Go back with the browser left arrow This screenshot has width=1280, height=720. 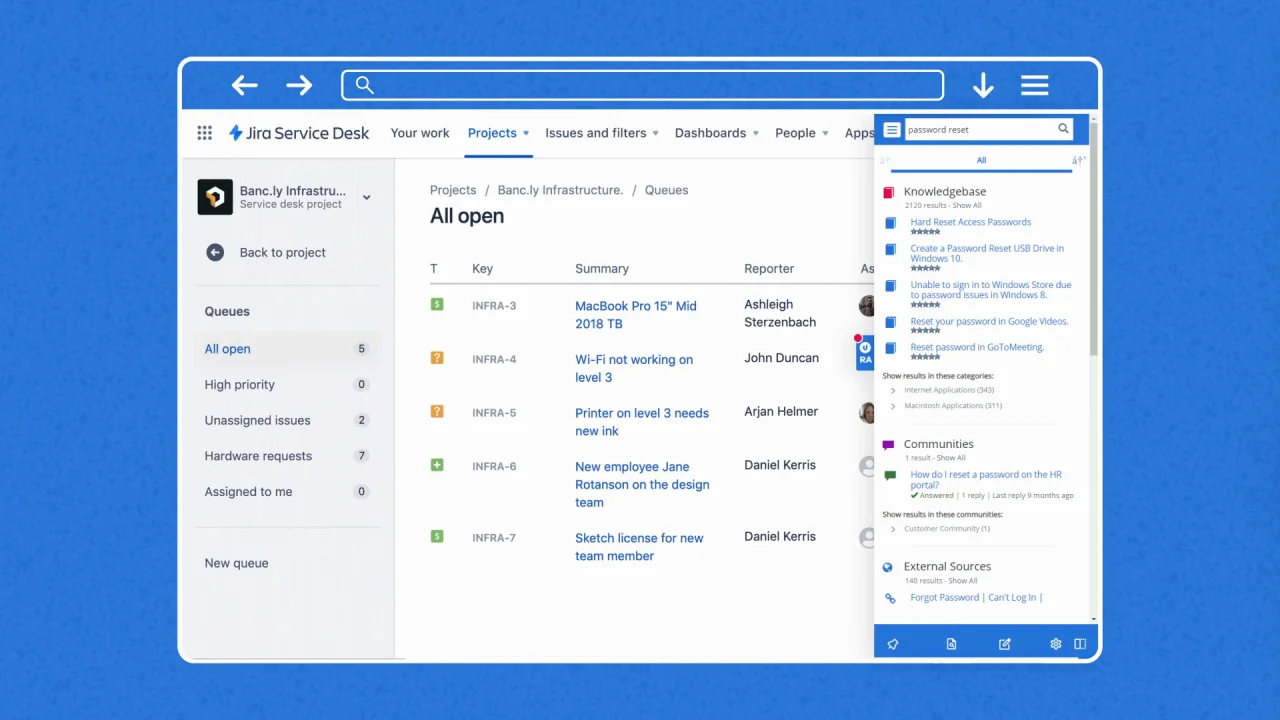click(x=245, y=85)
